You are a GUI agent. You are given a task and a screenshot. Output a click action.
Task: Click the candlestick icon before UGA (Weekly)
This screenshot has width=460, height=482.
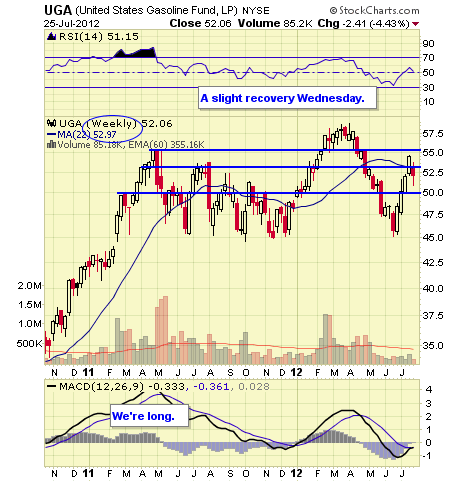[51, 123]
